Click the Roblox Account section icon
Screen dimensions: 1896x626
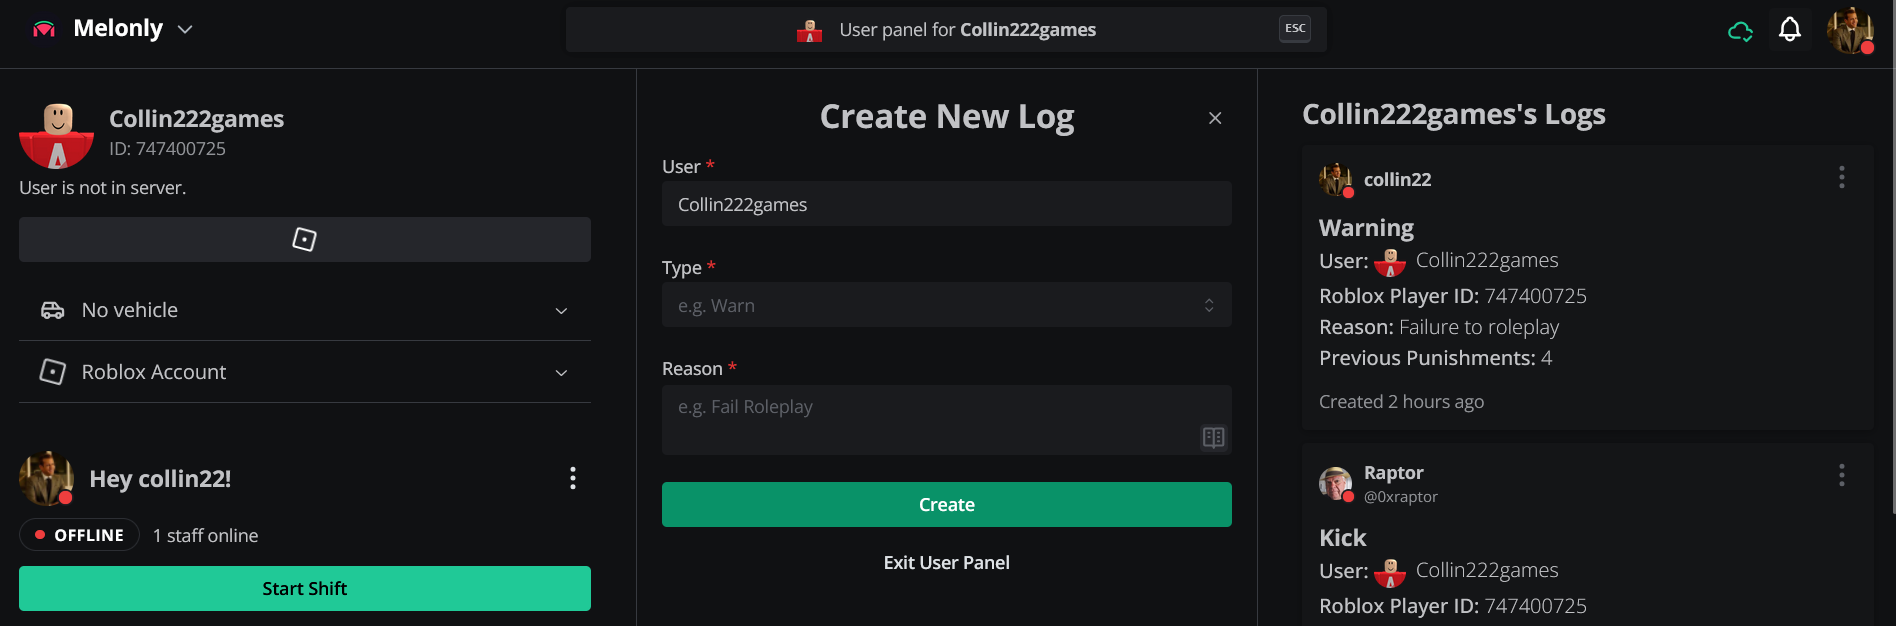pyautogui.click(x=54, y=371)
